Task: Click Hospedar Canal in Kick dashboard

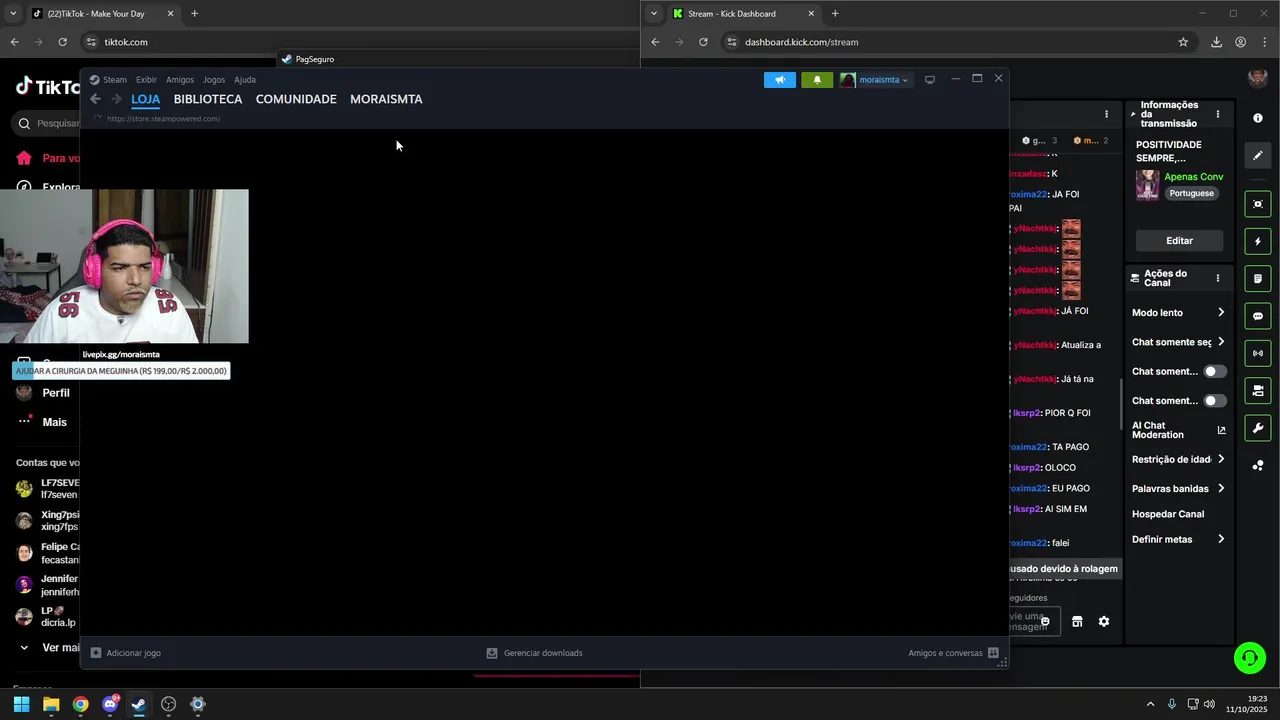Action: (x=1168, y=514)
